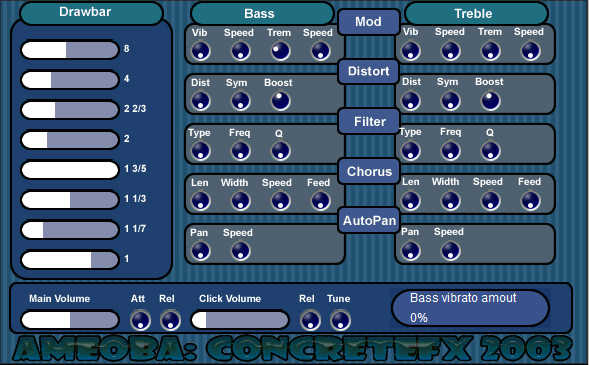Screen dimensions: 589x365
Task: Click the Bass chorus Feed knob
Action: click(320, 201)
